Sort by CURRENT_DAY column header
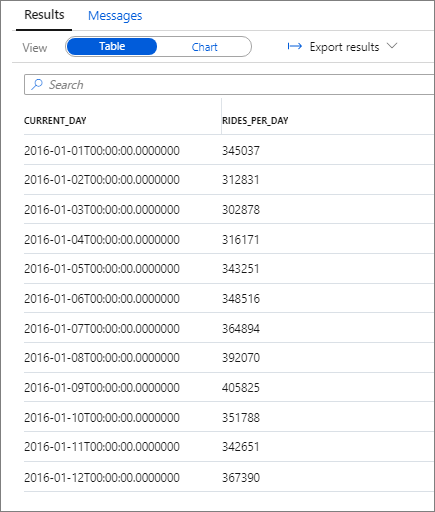The image size is (435, 512). (x=55, y=120)
